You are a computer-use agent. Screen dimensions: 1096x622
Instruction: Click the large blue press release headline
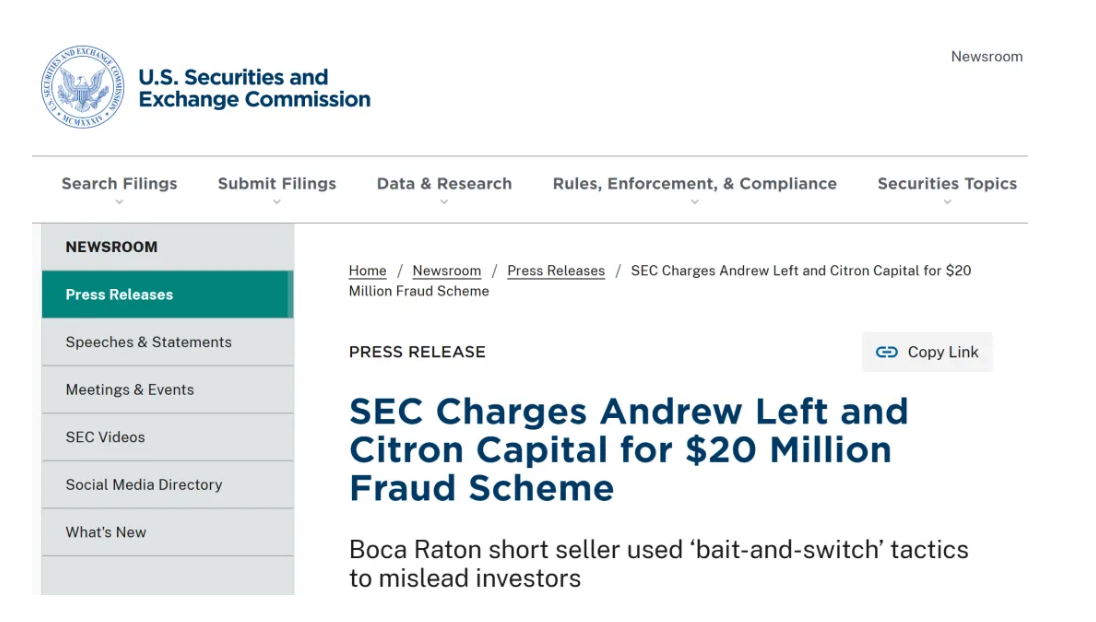point(628,449)
